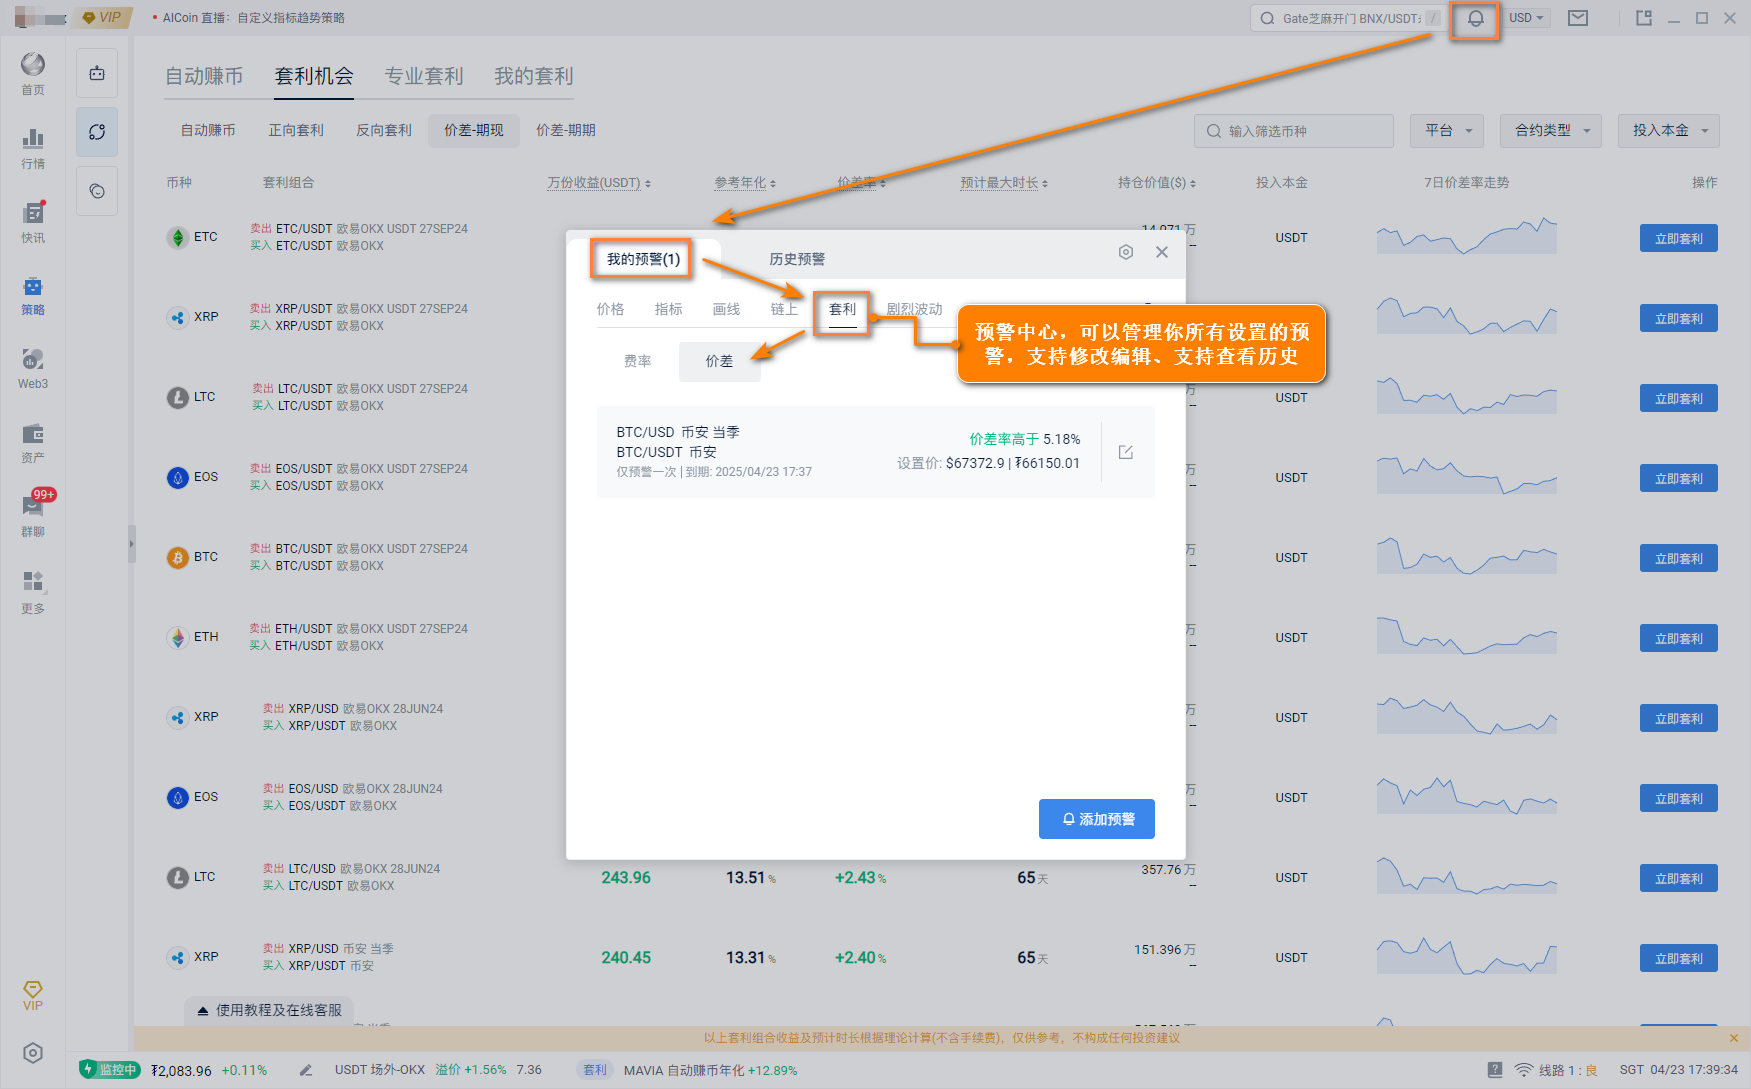Image resolution: width=1751 pixels, height=1089 pixels.
Task: Open XRP 币安 7-day spread trend chart
Action: pos(1467,956)
